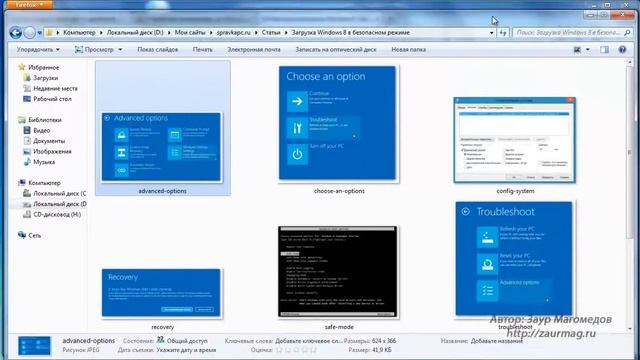The height and width of the screenshot is (360, 640).
Task: Click the advanced-options file name label
Action: coord(162,191)
